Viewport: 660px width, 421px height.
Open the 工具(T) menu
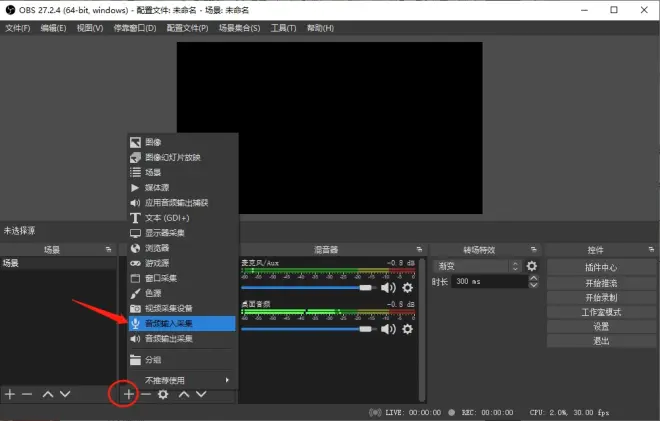pos(283,28)
